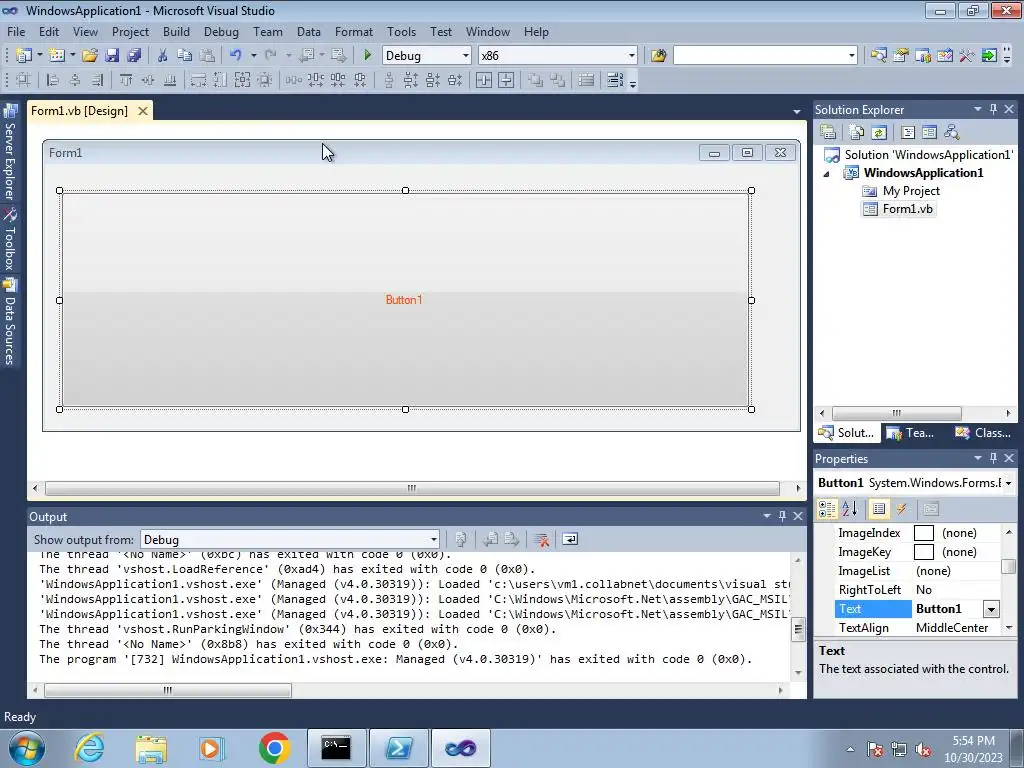Save Form1.vb with the single floppy disk icon
Image resolution: width=1024 pixels, height=768 pixels.
112,56
